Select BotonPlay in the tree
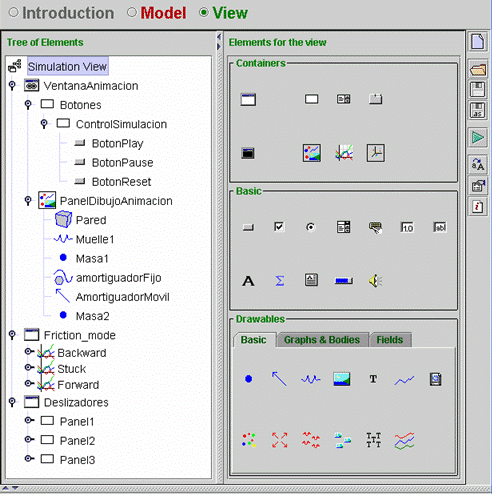 coord(117,144)
